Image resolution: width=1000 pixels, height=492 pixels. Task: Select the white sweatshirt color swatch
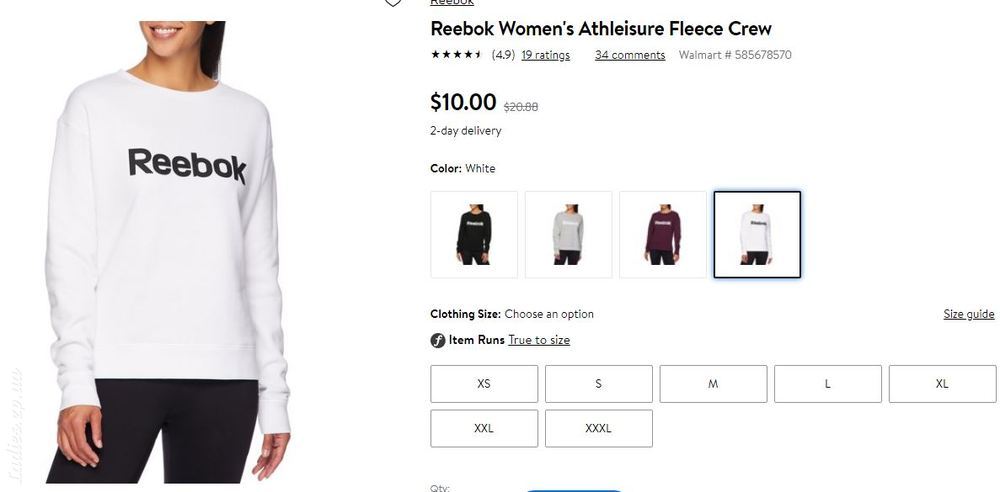(757, 235)
